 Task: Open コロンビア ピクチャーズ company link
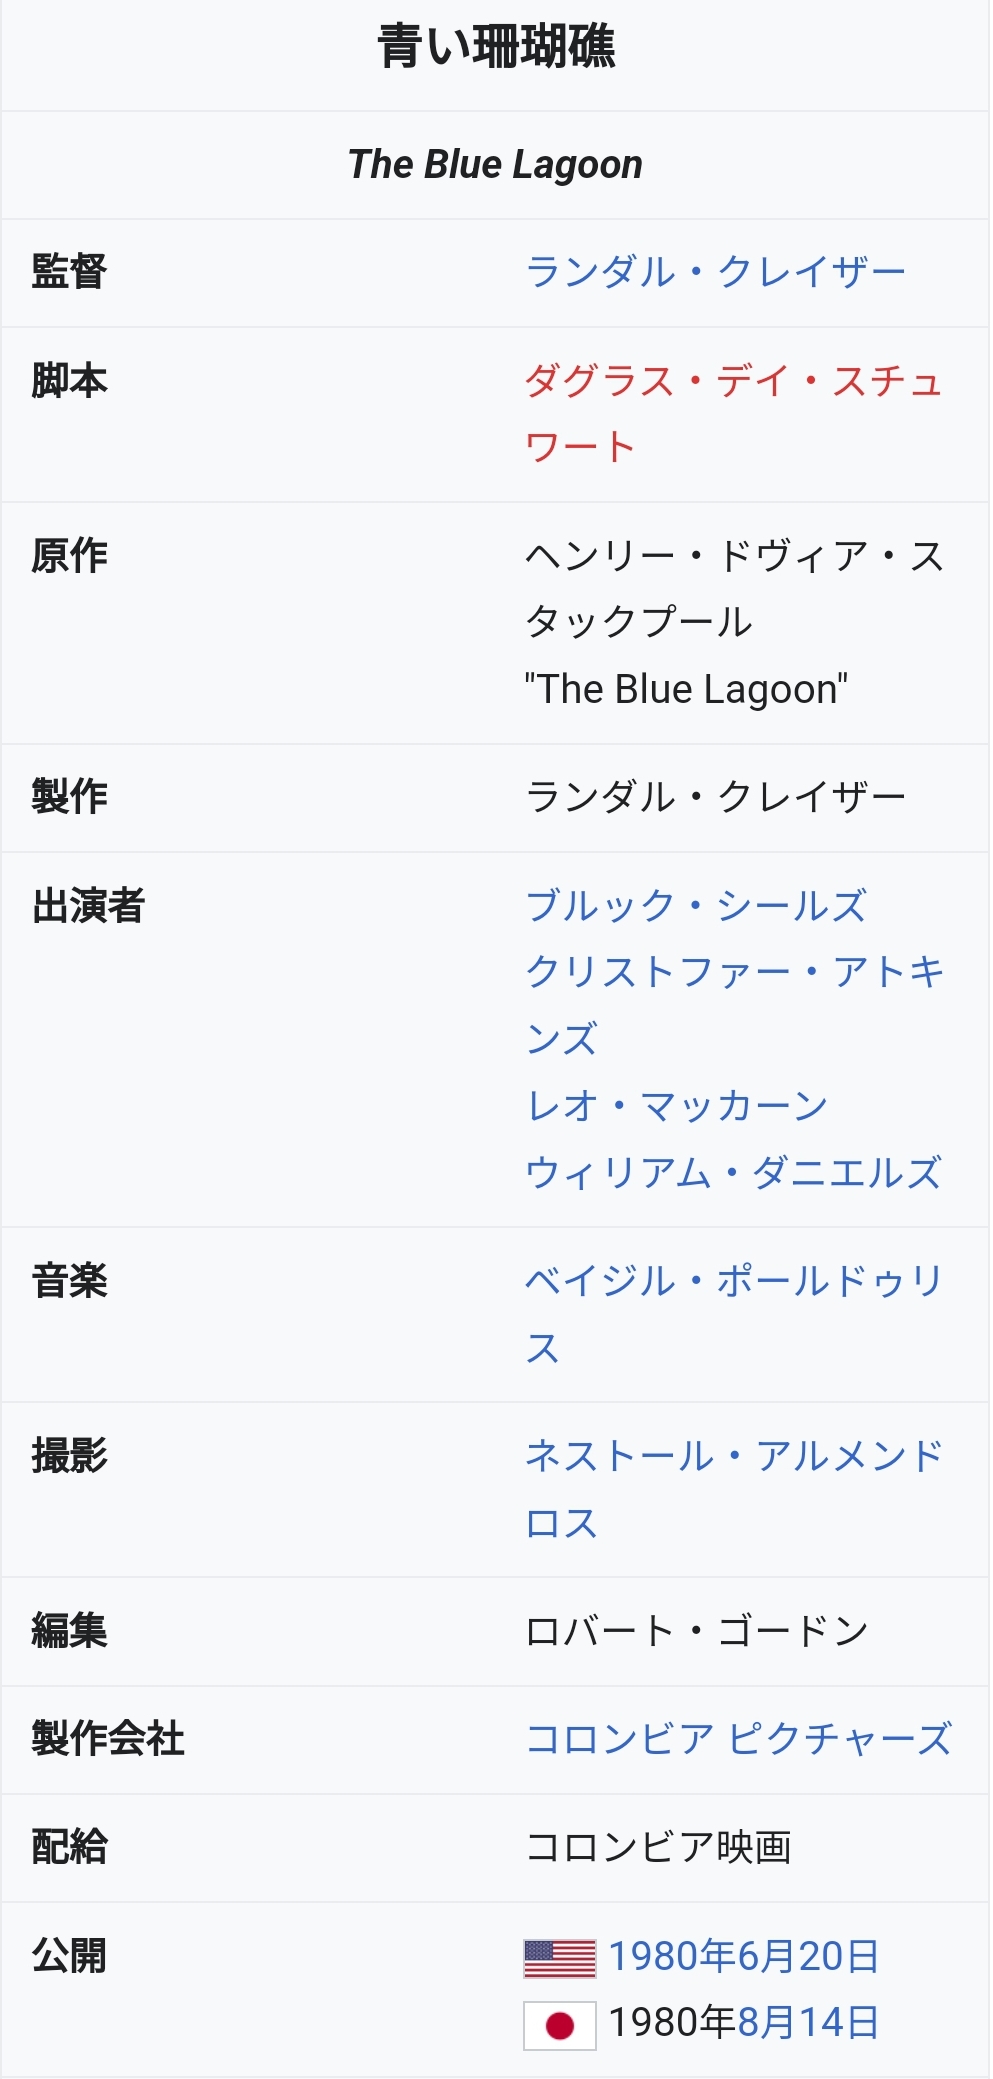[x=738, y=1740]
